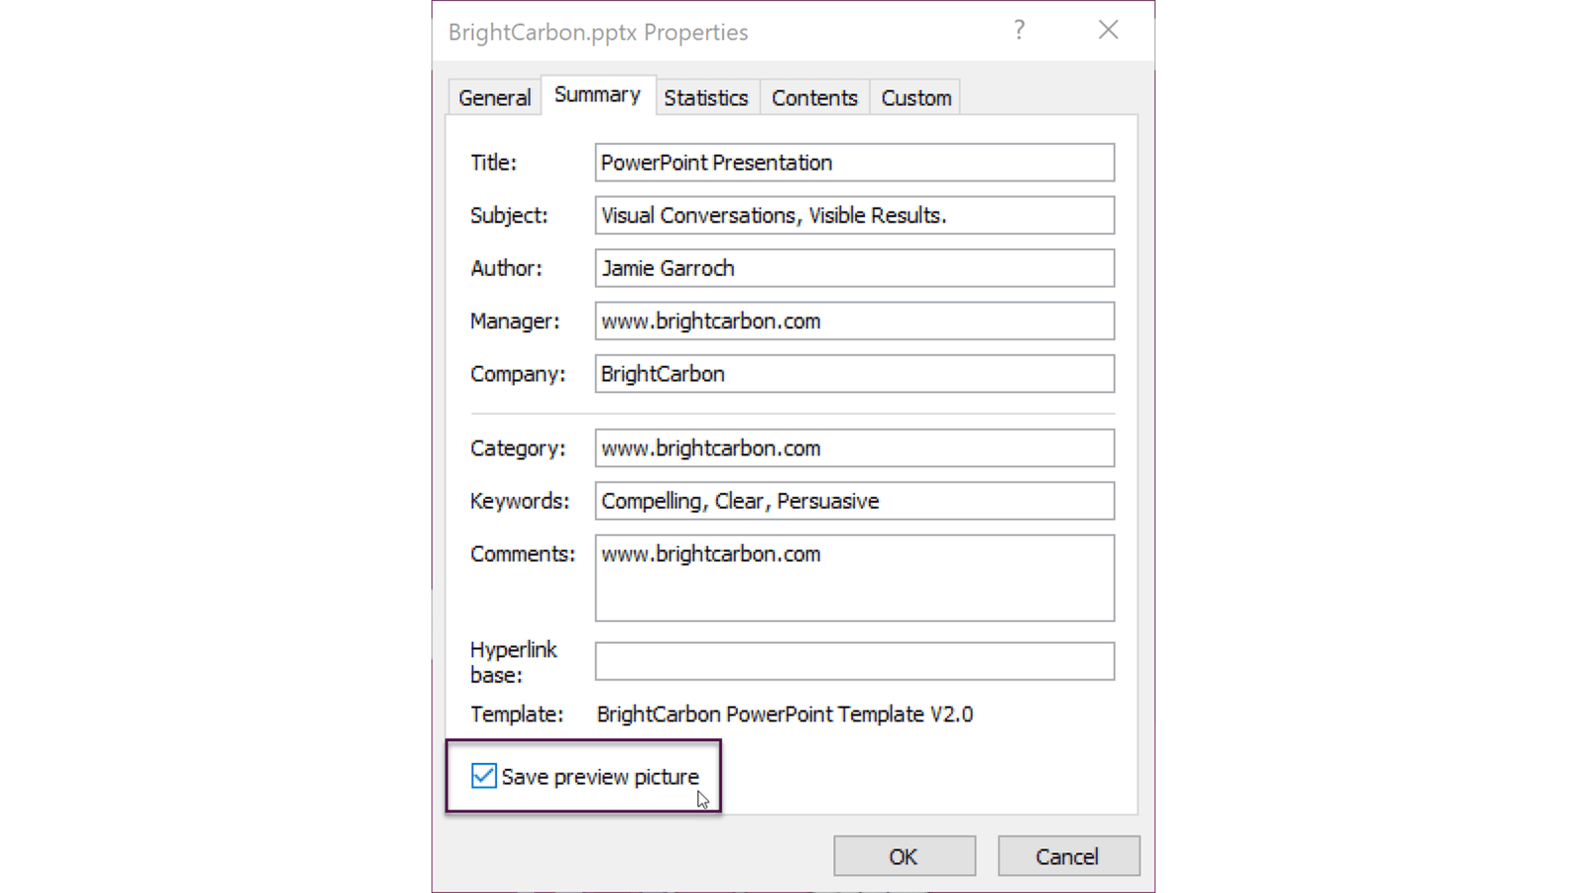Go to the Custom tab
1587x893 pixels.
pyautogui.click(x=915, y=98)
